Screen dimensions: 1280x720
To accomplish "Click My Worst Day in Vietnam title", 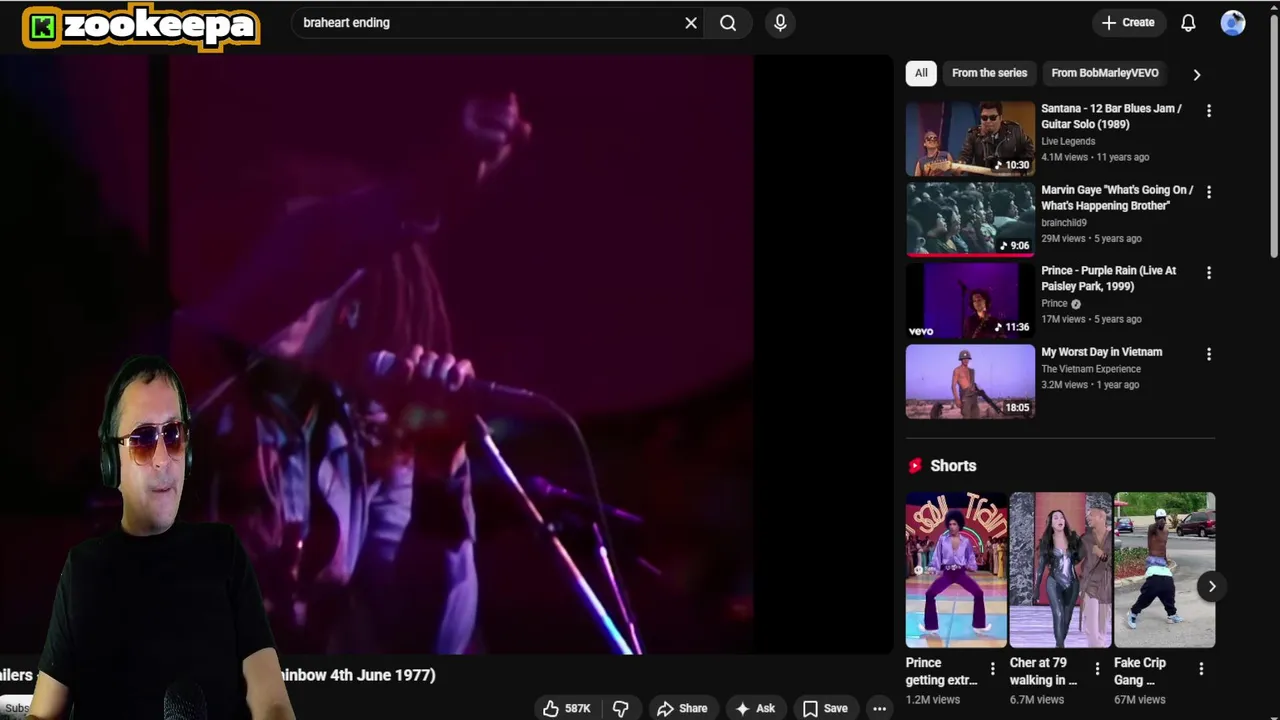I will pyautogui.click(x=1101, y=352).
